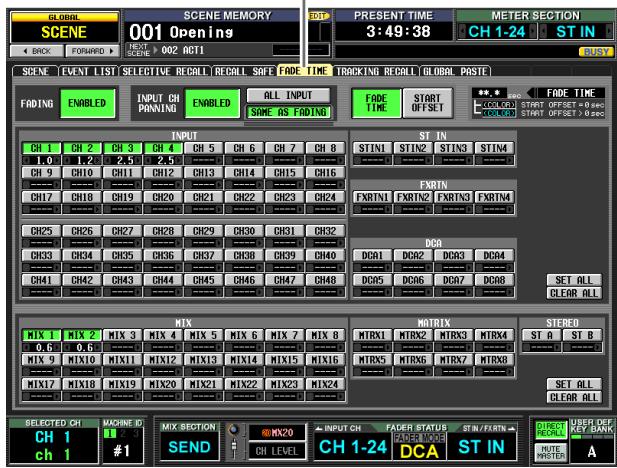
Task: Toggle the MUTE MASTER button
Action: (x=550, y=452)
